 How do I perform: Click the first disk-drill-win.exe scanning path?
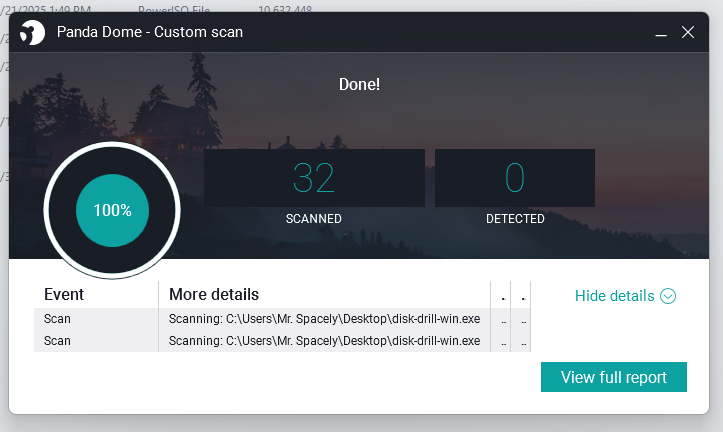click(x=324, y=319)
